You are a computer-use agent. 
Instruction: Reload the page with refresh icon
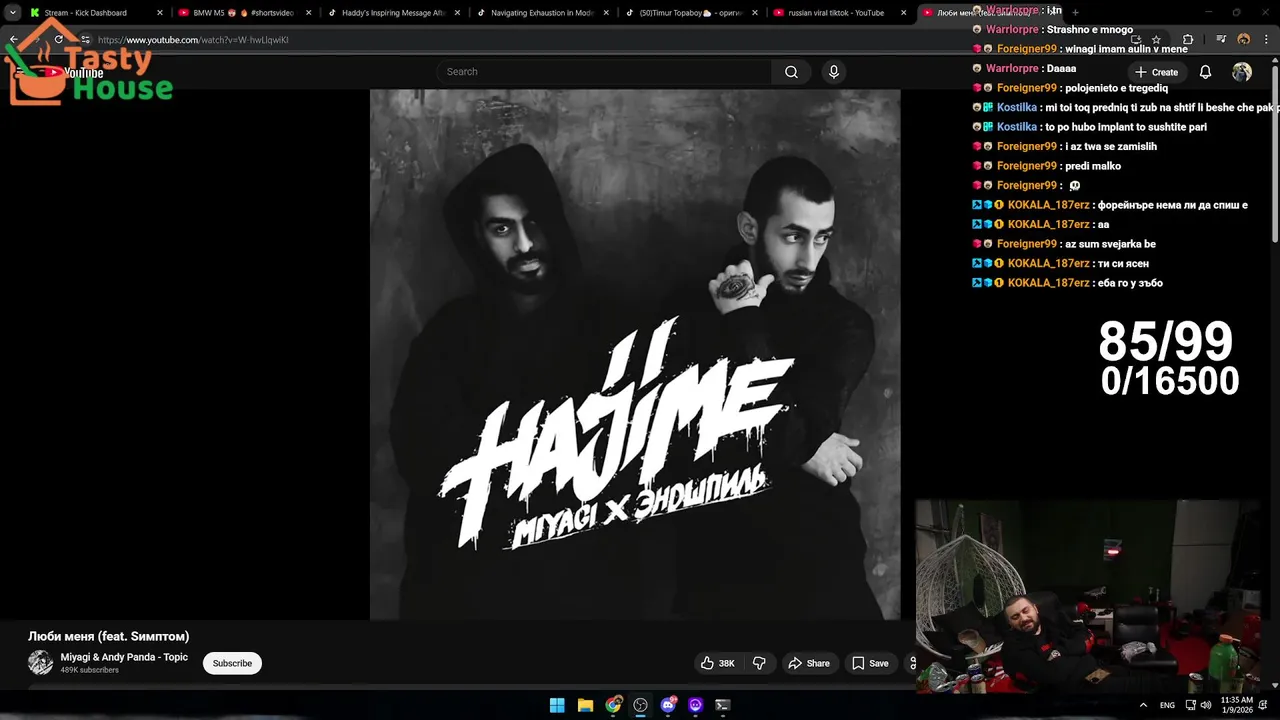(58, 40)
